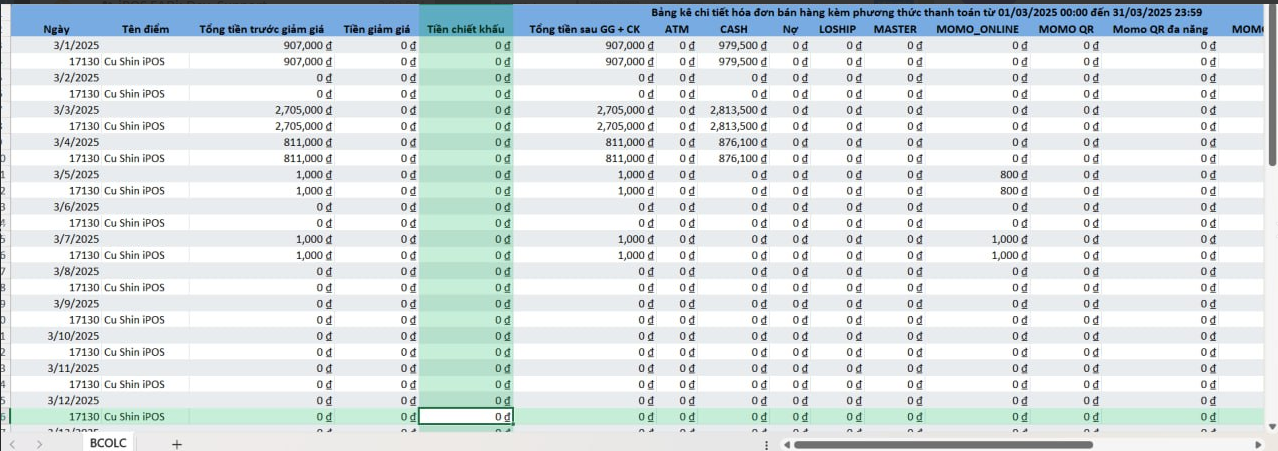Click the tab bar resize handle dots
1278x451 pixels.
pos(766,444)
